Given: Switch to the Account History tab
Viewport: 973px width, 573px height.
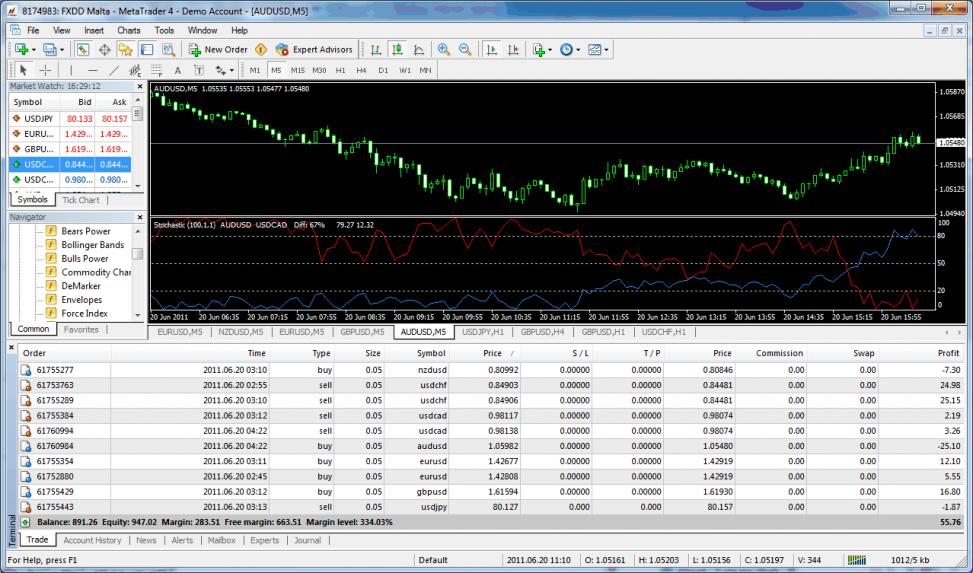Looking at the screenshot, I should pyautogui.click(x=92, y=540).
